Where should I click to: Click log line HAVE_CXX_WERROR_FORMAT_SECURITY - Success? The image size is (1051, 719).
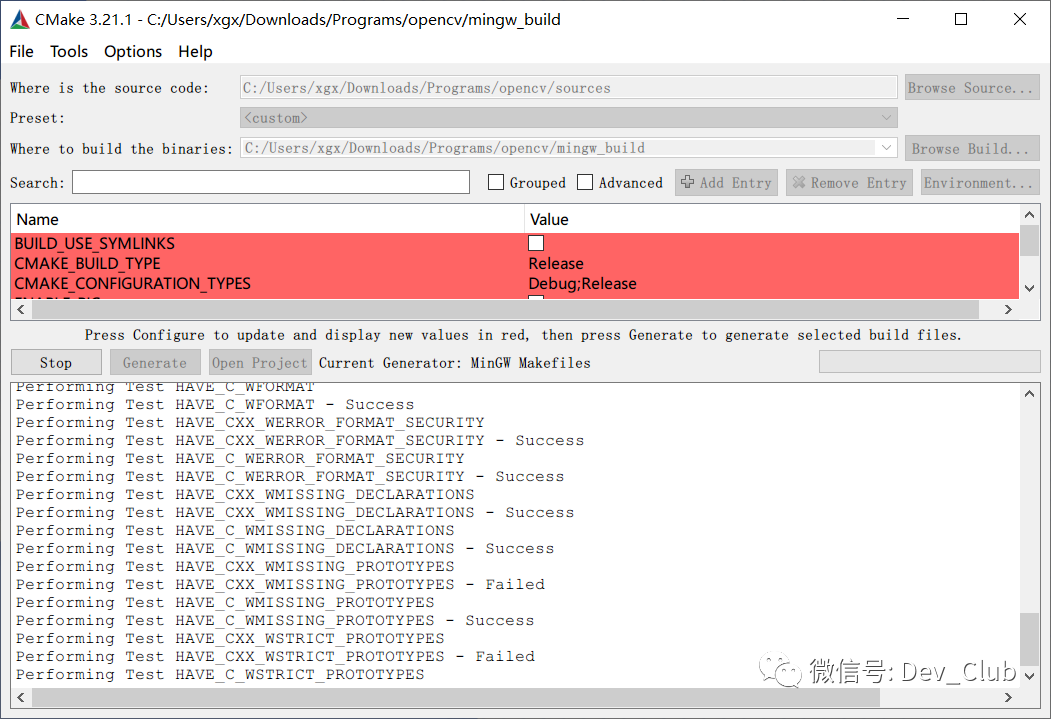click(300, 440)
